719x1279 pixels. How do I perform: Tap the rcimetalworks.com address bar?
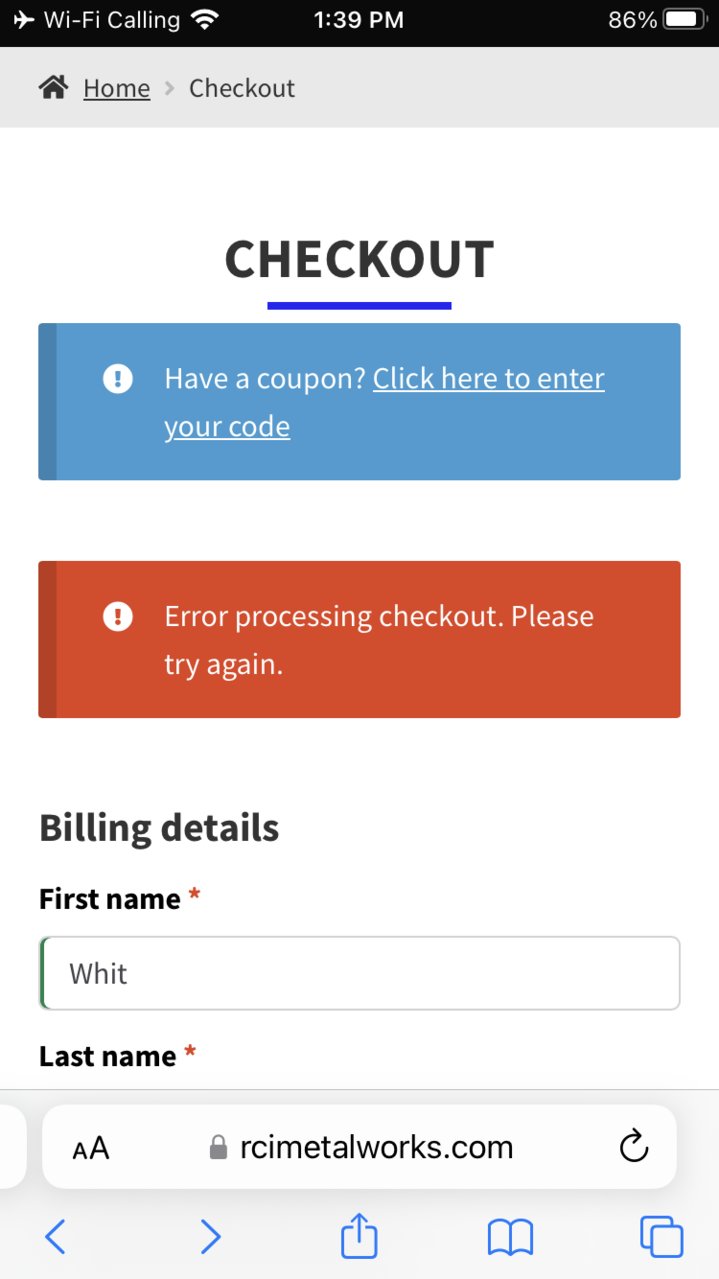point(360,1147)
